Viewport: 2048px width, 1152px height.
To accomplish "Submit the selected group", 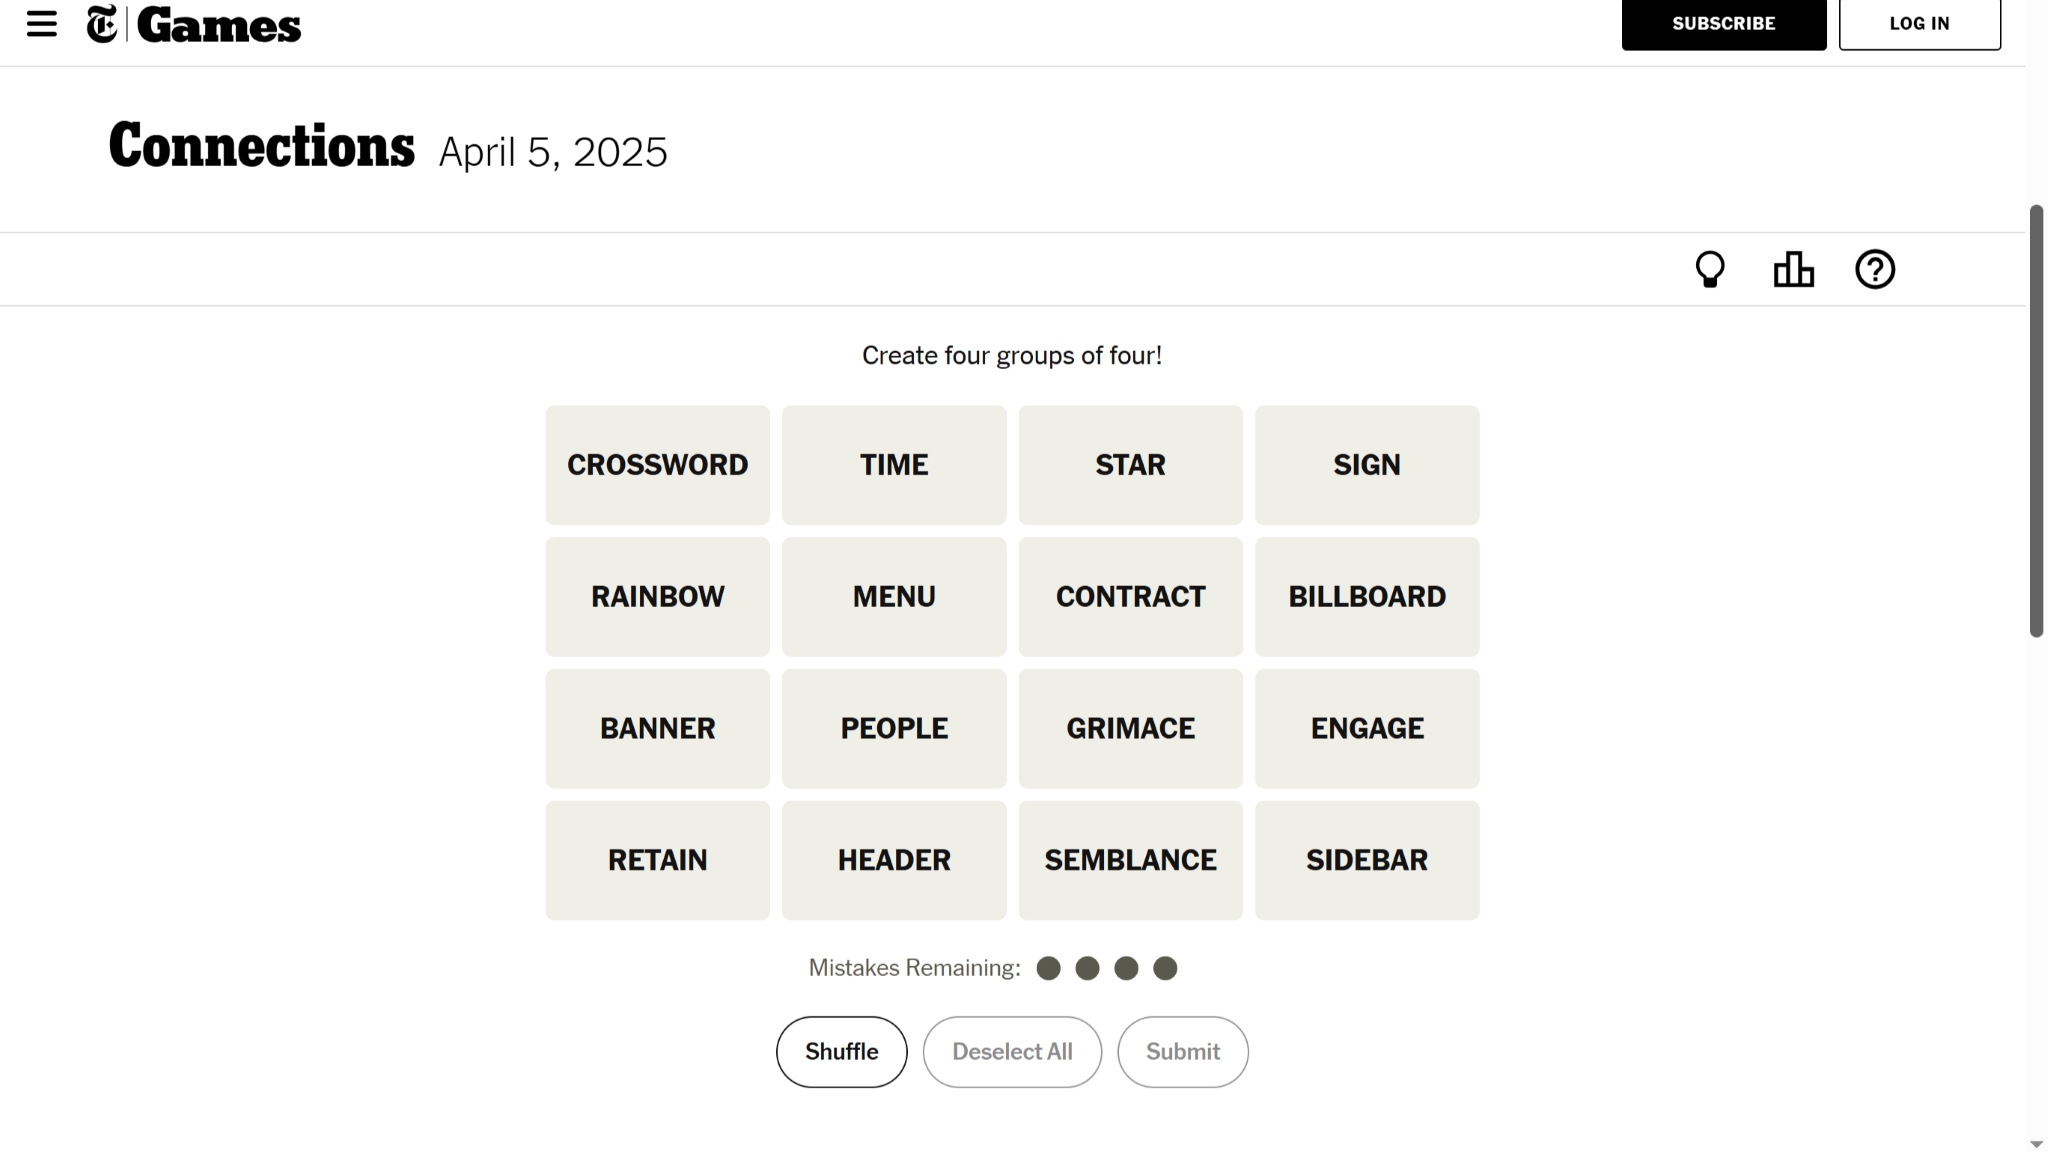I will pyautogui.click(x=1182, y=1052).
